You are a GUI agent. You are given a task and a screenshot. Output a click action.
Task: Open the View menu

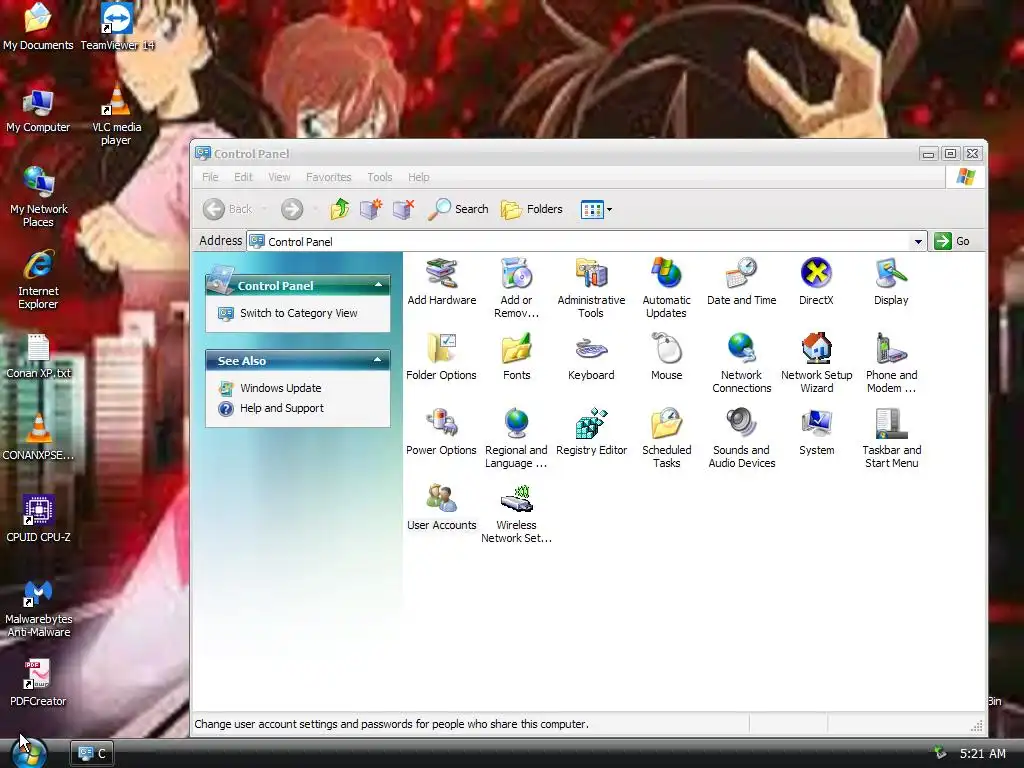click(x=279, y=177)
